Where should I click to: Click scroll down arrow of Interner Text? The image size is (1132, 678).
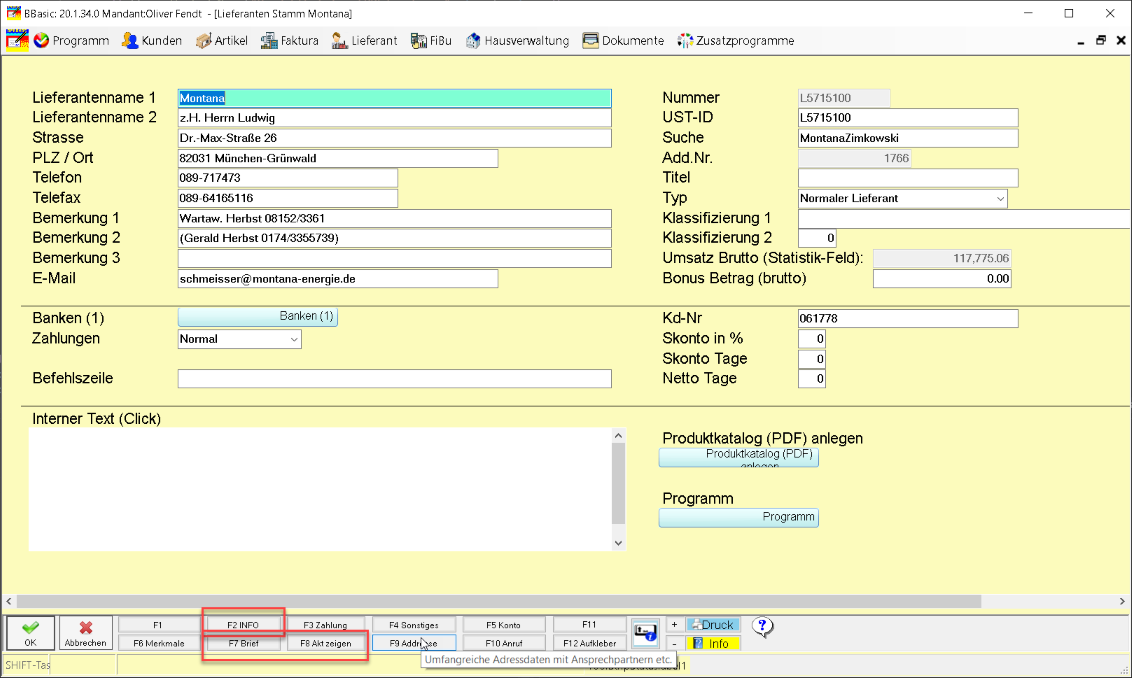(618, 543)
